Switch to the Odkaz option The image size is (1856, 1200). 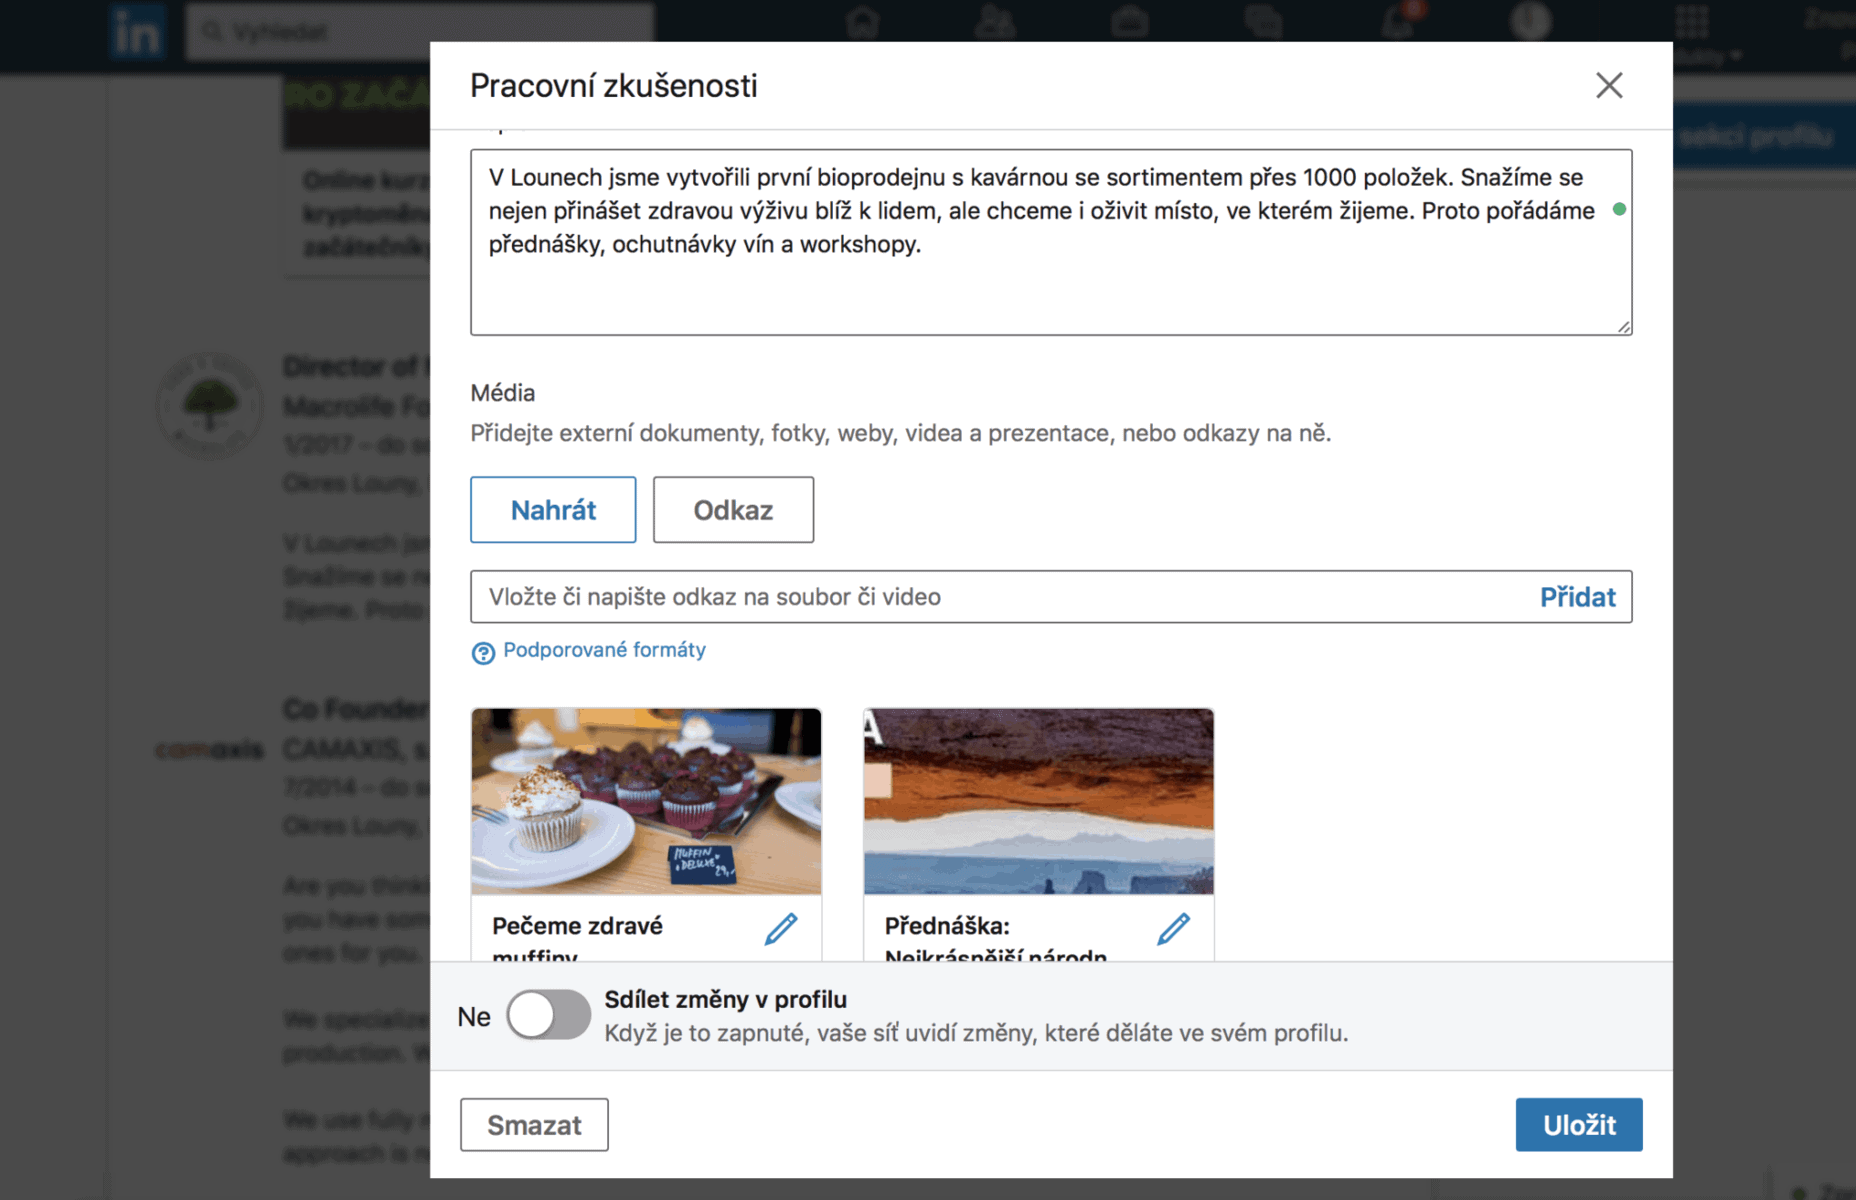click(733, 510)
